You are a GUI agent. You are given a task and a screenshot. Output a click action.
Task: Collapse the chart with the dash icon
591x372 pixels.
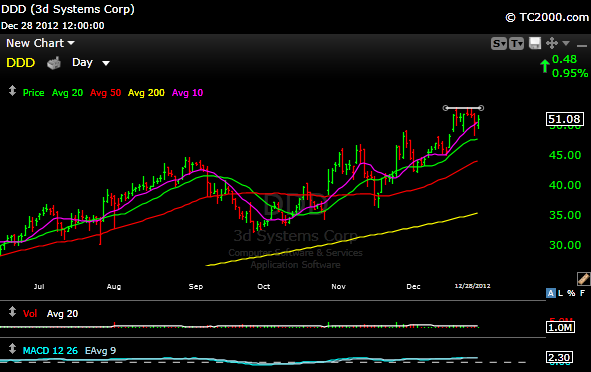point(582,45)
